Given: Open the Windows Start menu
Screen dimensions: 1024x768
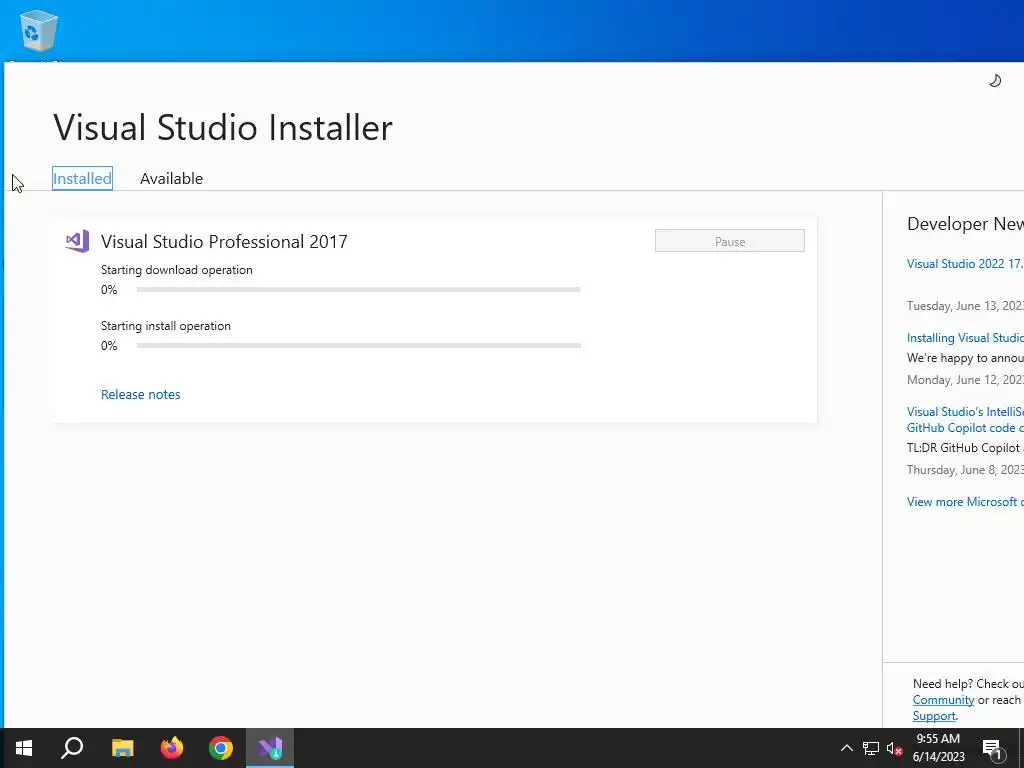Looking at the screenshot, I should point(24,748).
